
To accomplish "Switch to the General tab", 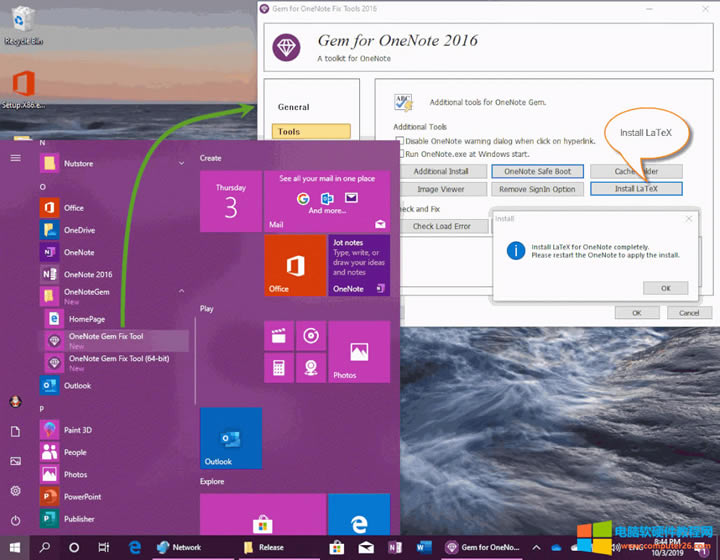I will point(293,107).
